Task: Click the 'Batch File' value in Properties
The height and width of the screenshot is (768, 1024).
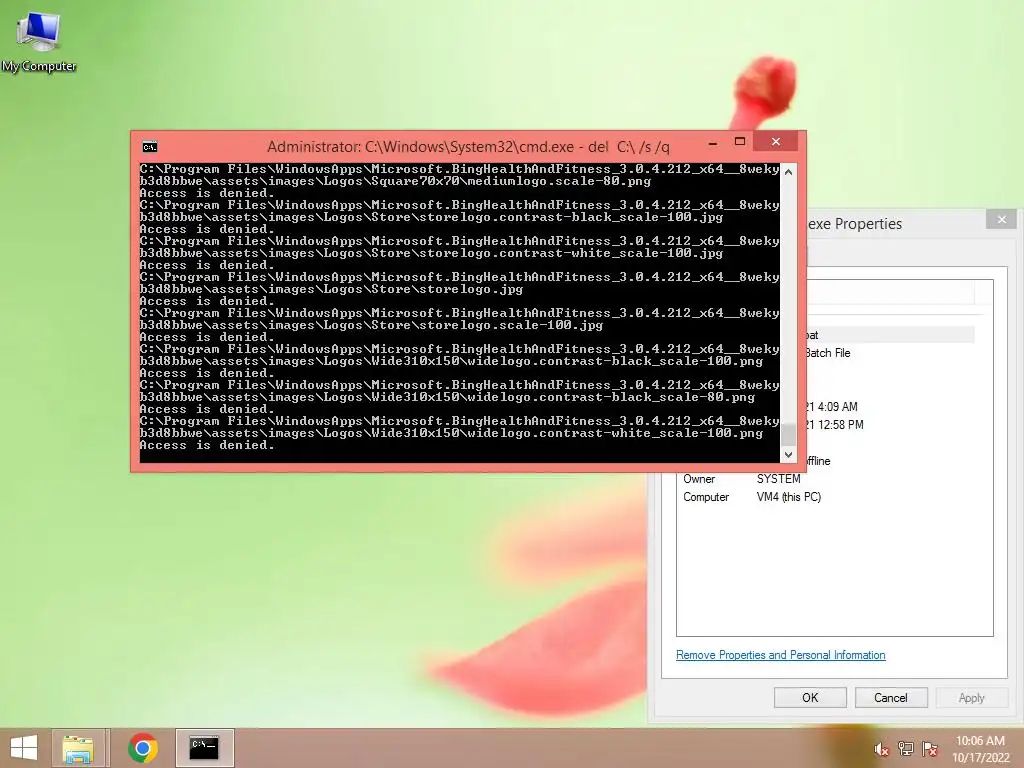Action: pos(828,353)
